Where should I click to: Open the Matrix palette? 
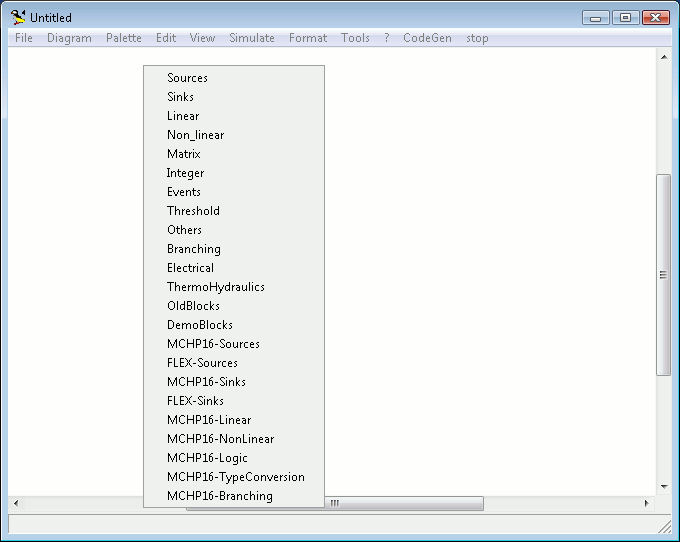(x=234, y=154)
